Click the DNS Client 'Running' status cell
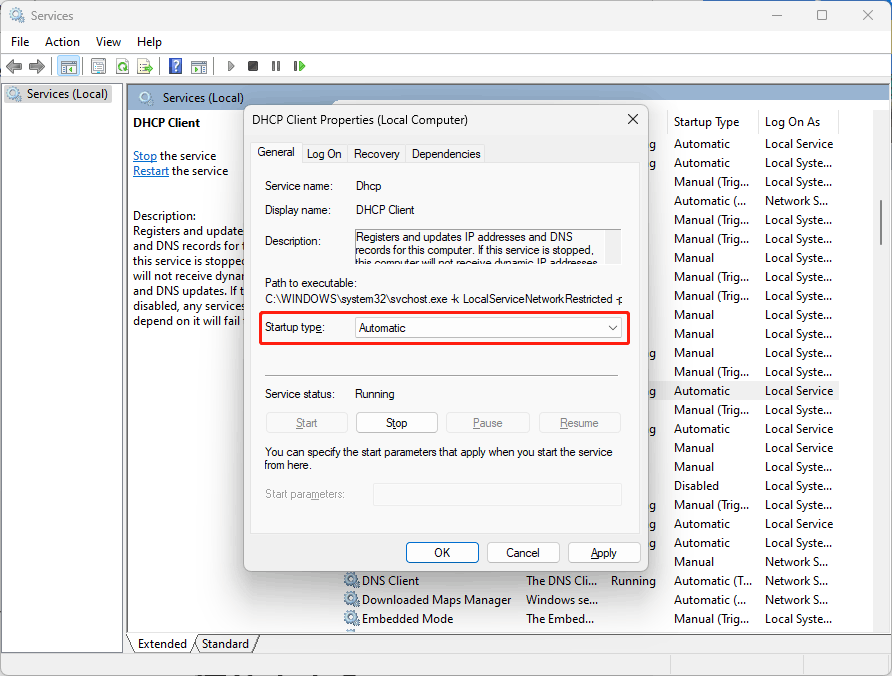 [633, 581]
